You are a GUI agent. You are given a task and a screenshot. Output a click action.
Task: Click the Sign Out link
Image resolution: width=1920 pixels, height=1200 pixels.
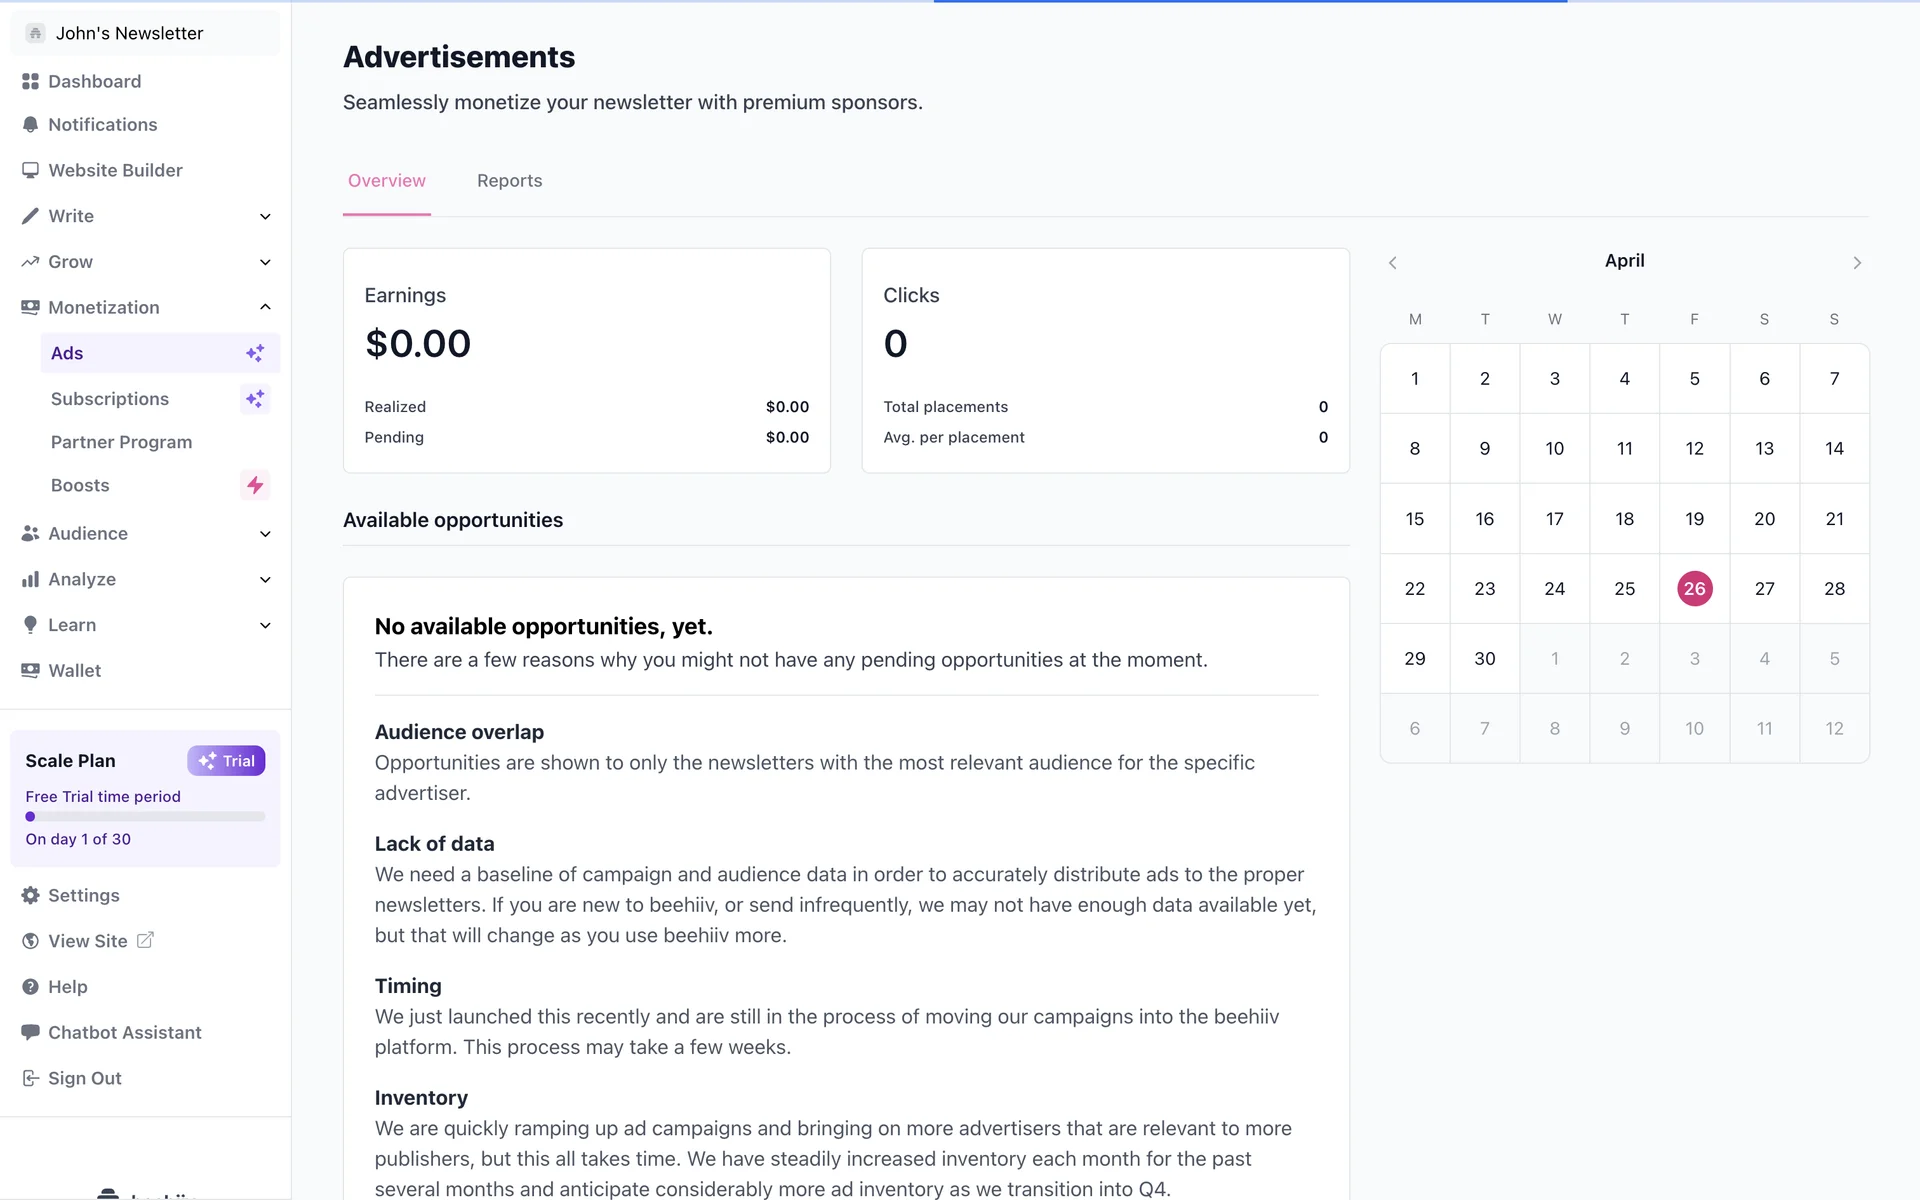tap(84, 1078)
